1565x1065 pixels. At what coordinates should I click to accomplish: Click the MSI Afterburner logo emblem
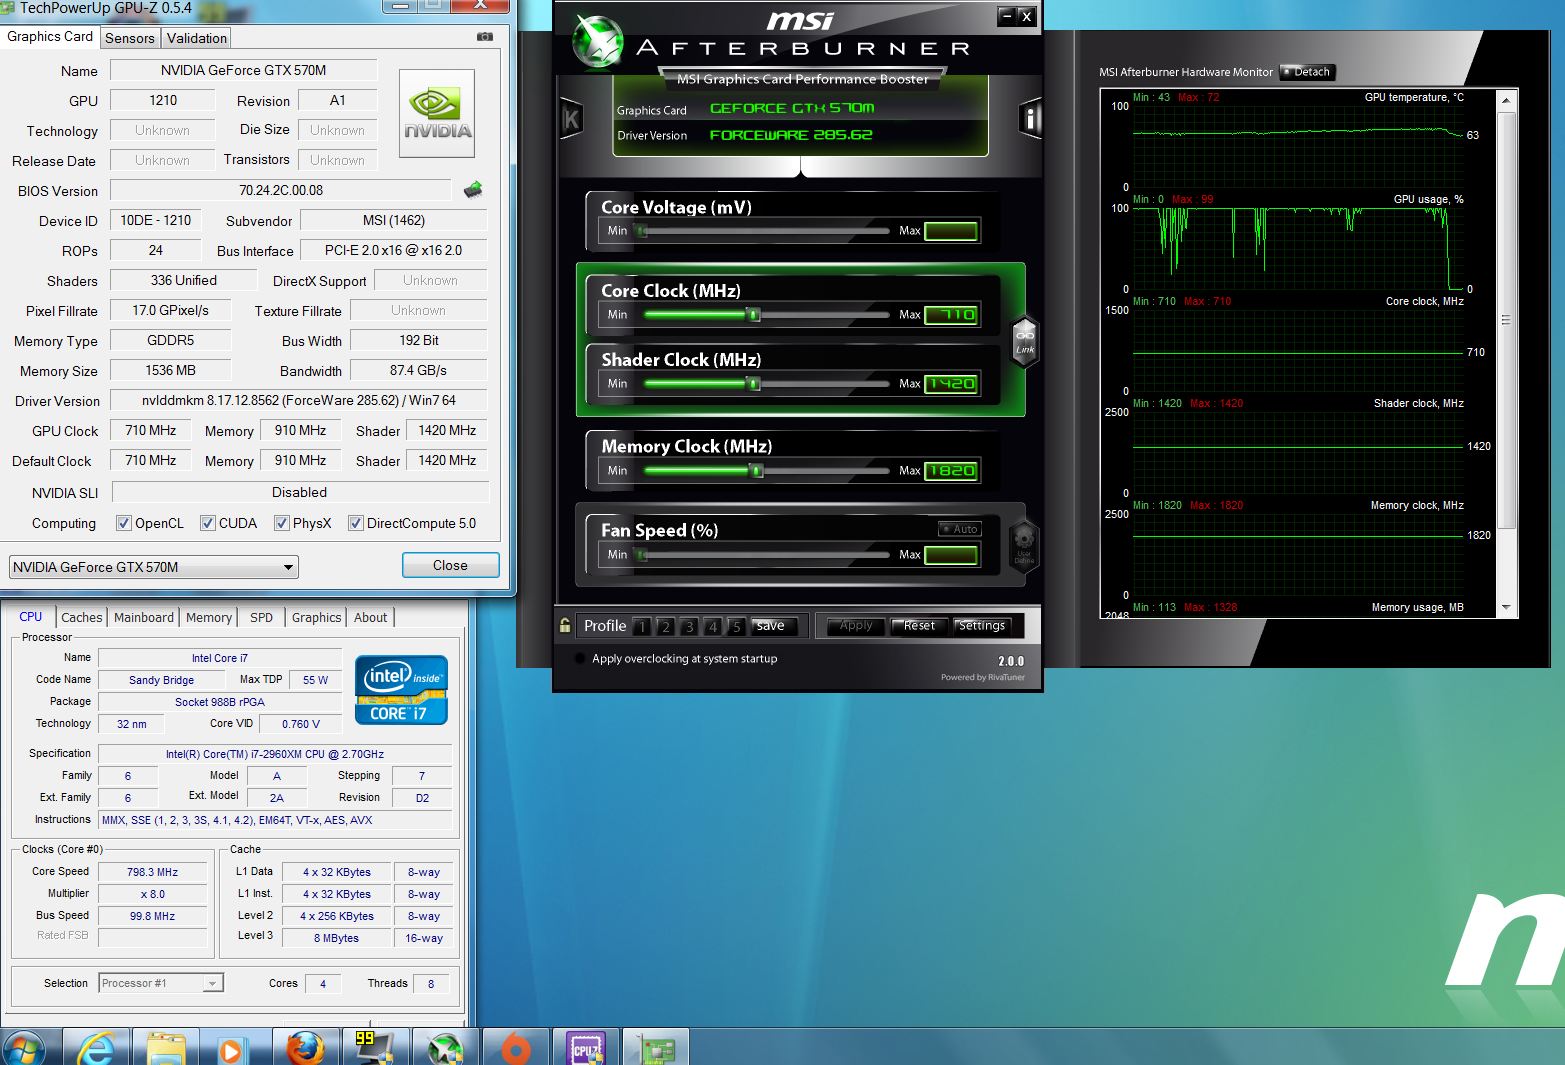coord(598,42)
